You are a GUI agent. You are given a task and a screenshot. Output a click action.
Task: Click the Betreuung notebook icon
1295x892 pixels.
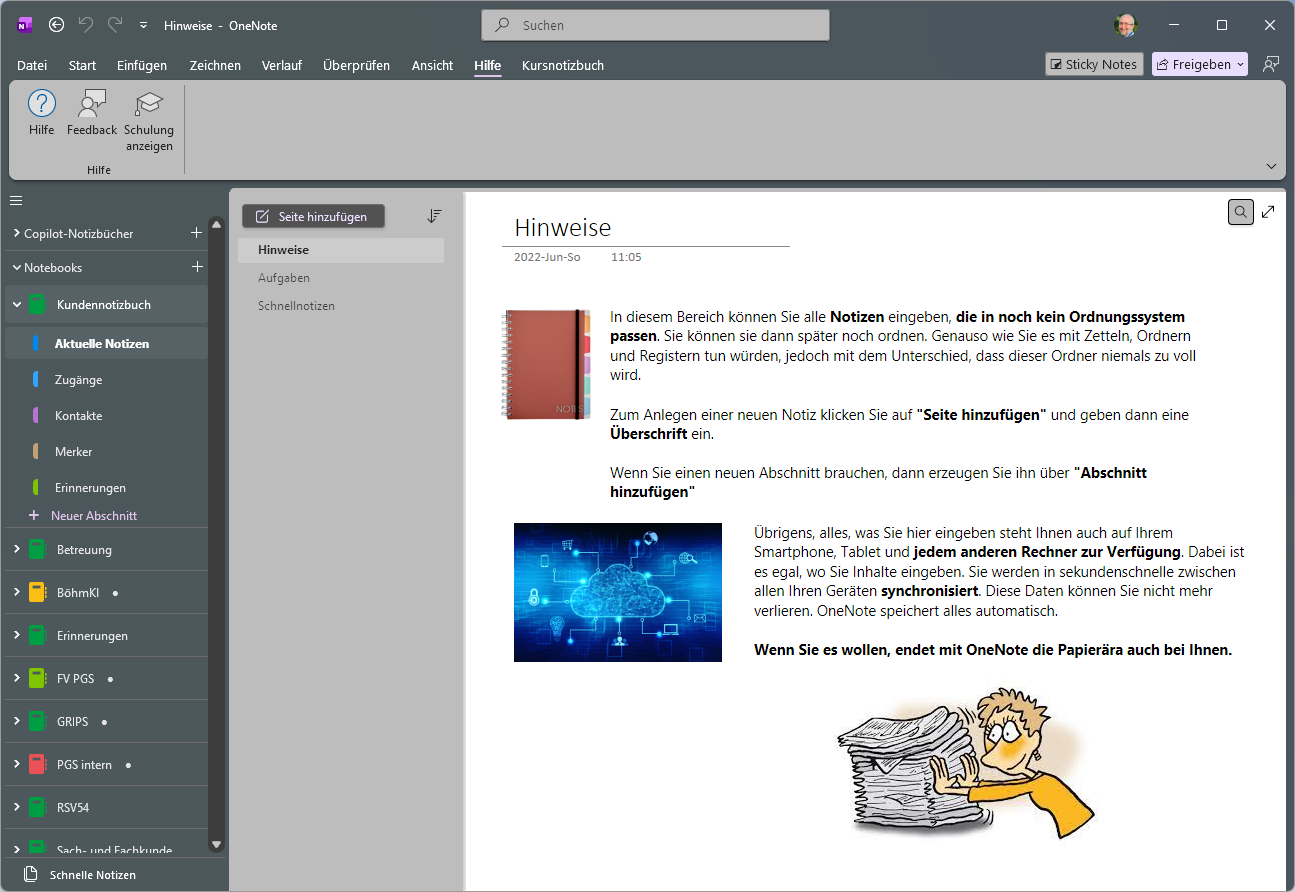coord(37,550)
